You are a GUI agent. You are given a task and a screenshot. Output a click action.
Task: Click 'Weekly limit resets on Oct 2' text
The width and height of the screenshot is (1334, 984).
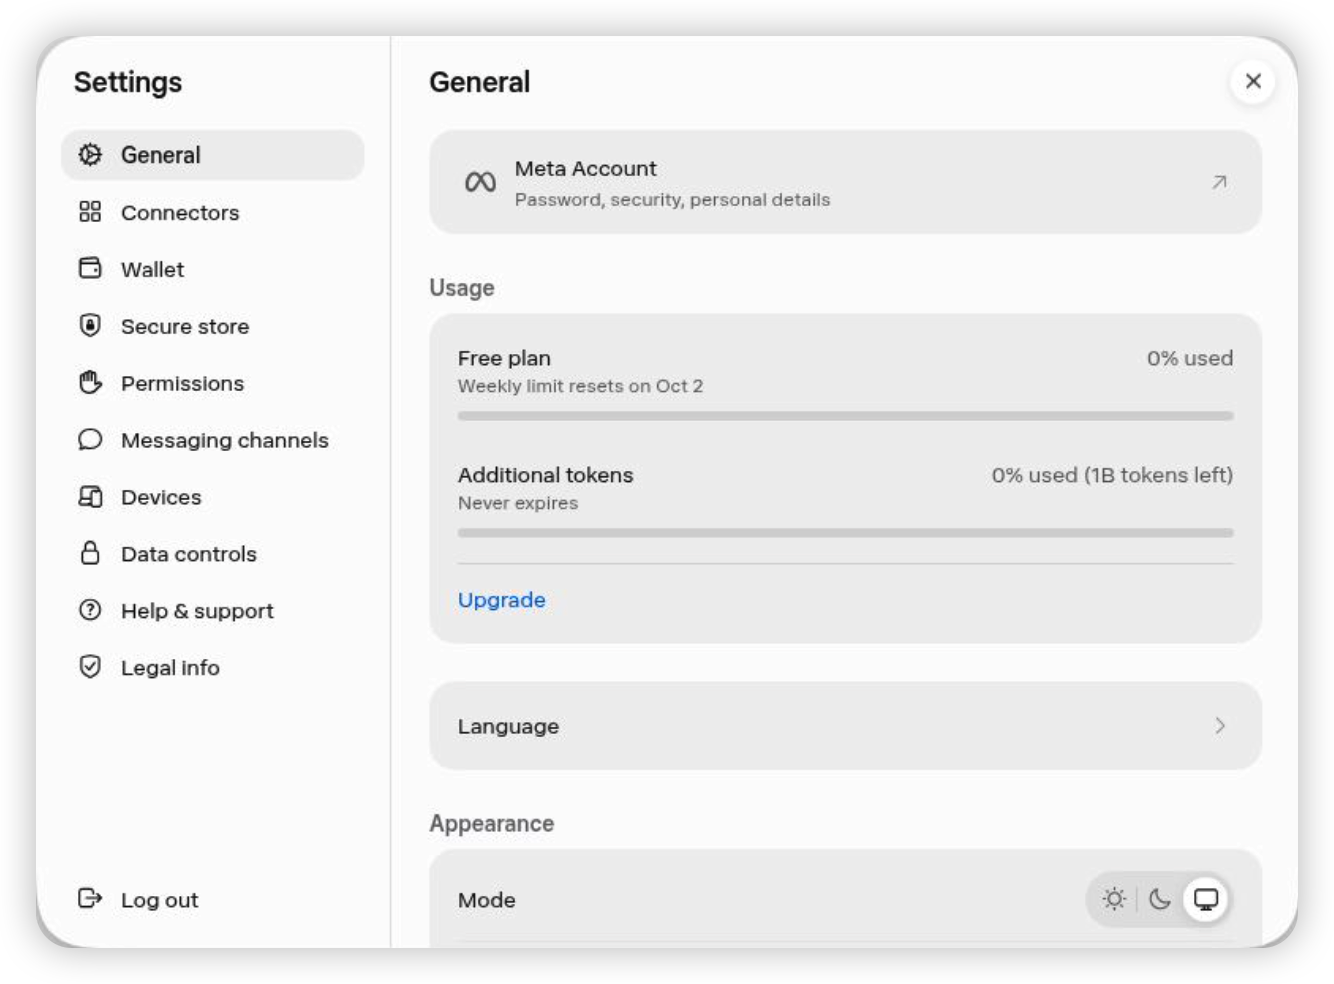(580, 386)
